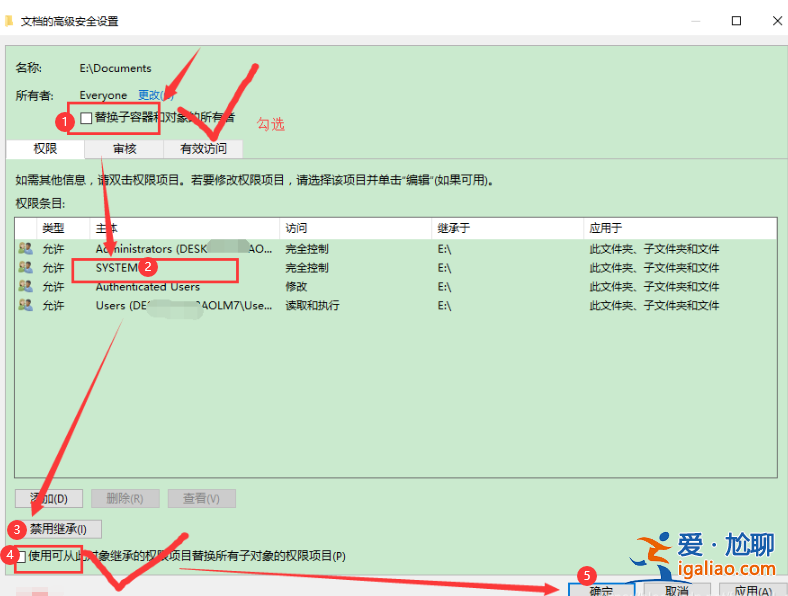The width and height of the screenshot is (788, 596).
Task: Toggle the replace child object permissions checkbox
Action: pos(21,556)
